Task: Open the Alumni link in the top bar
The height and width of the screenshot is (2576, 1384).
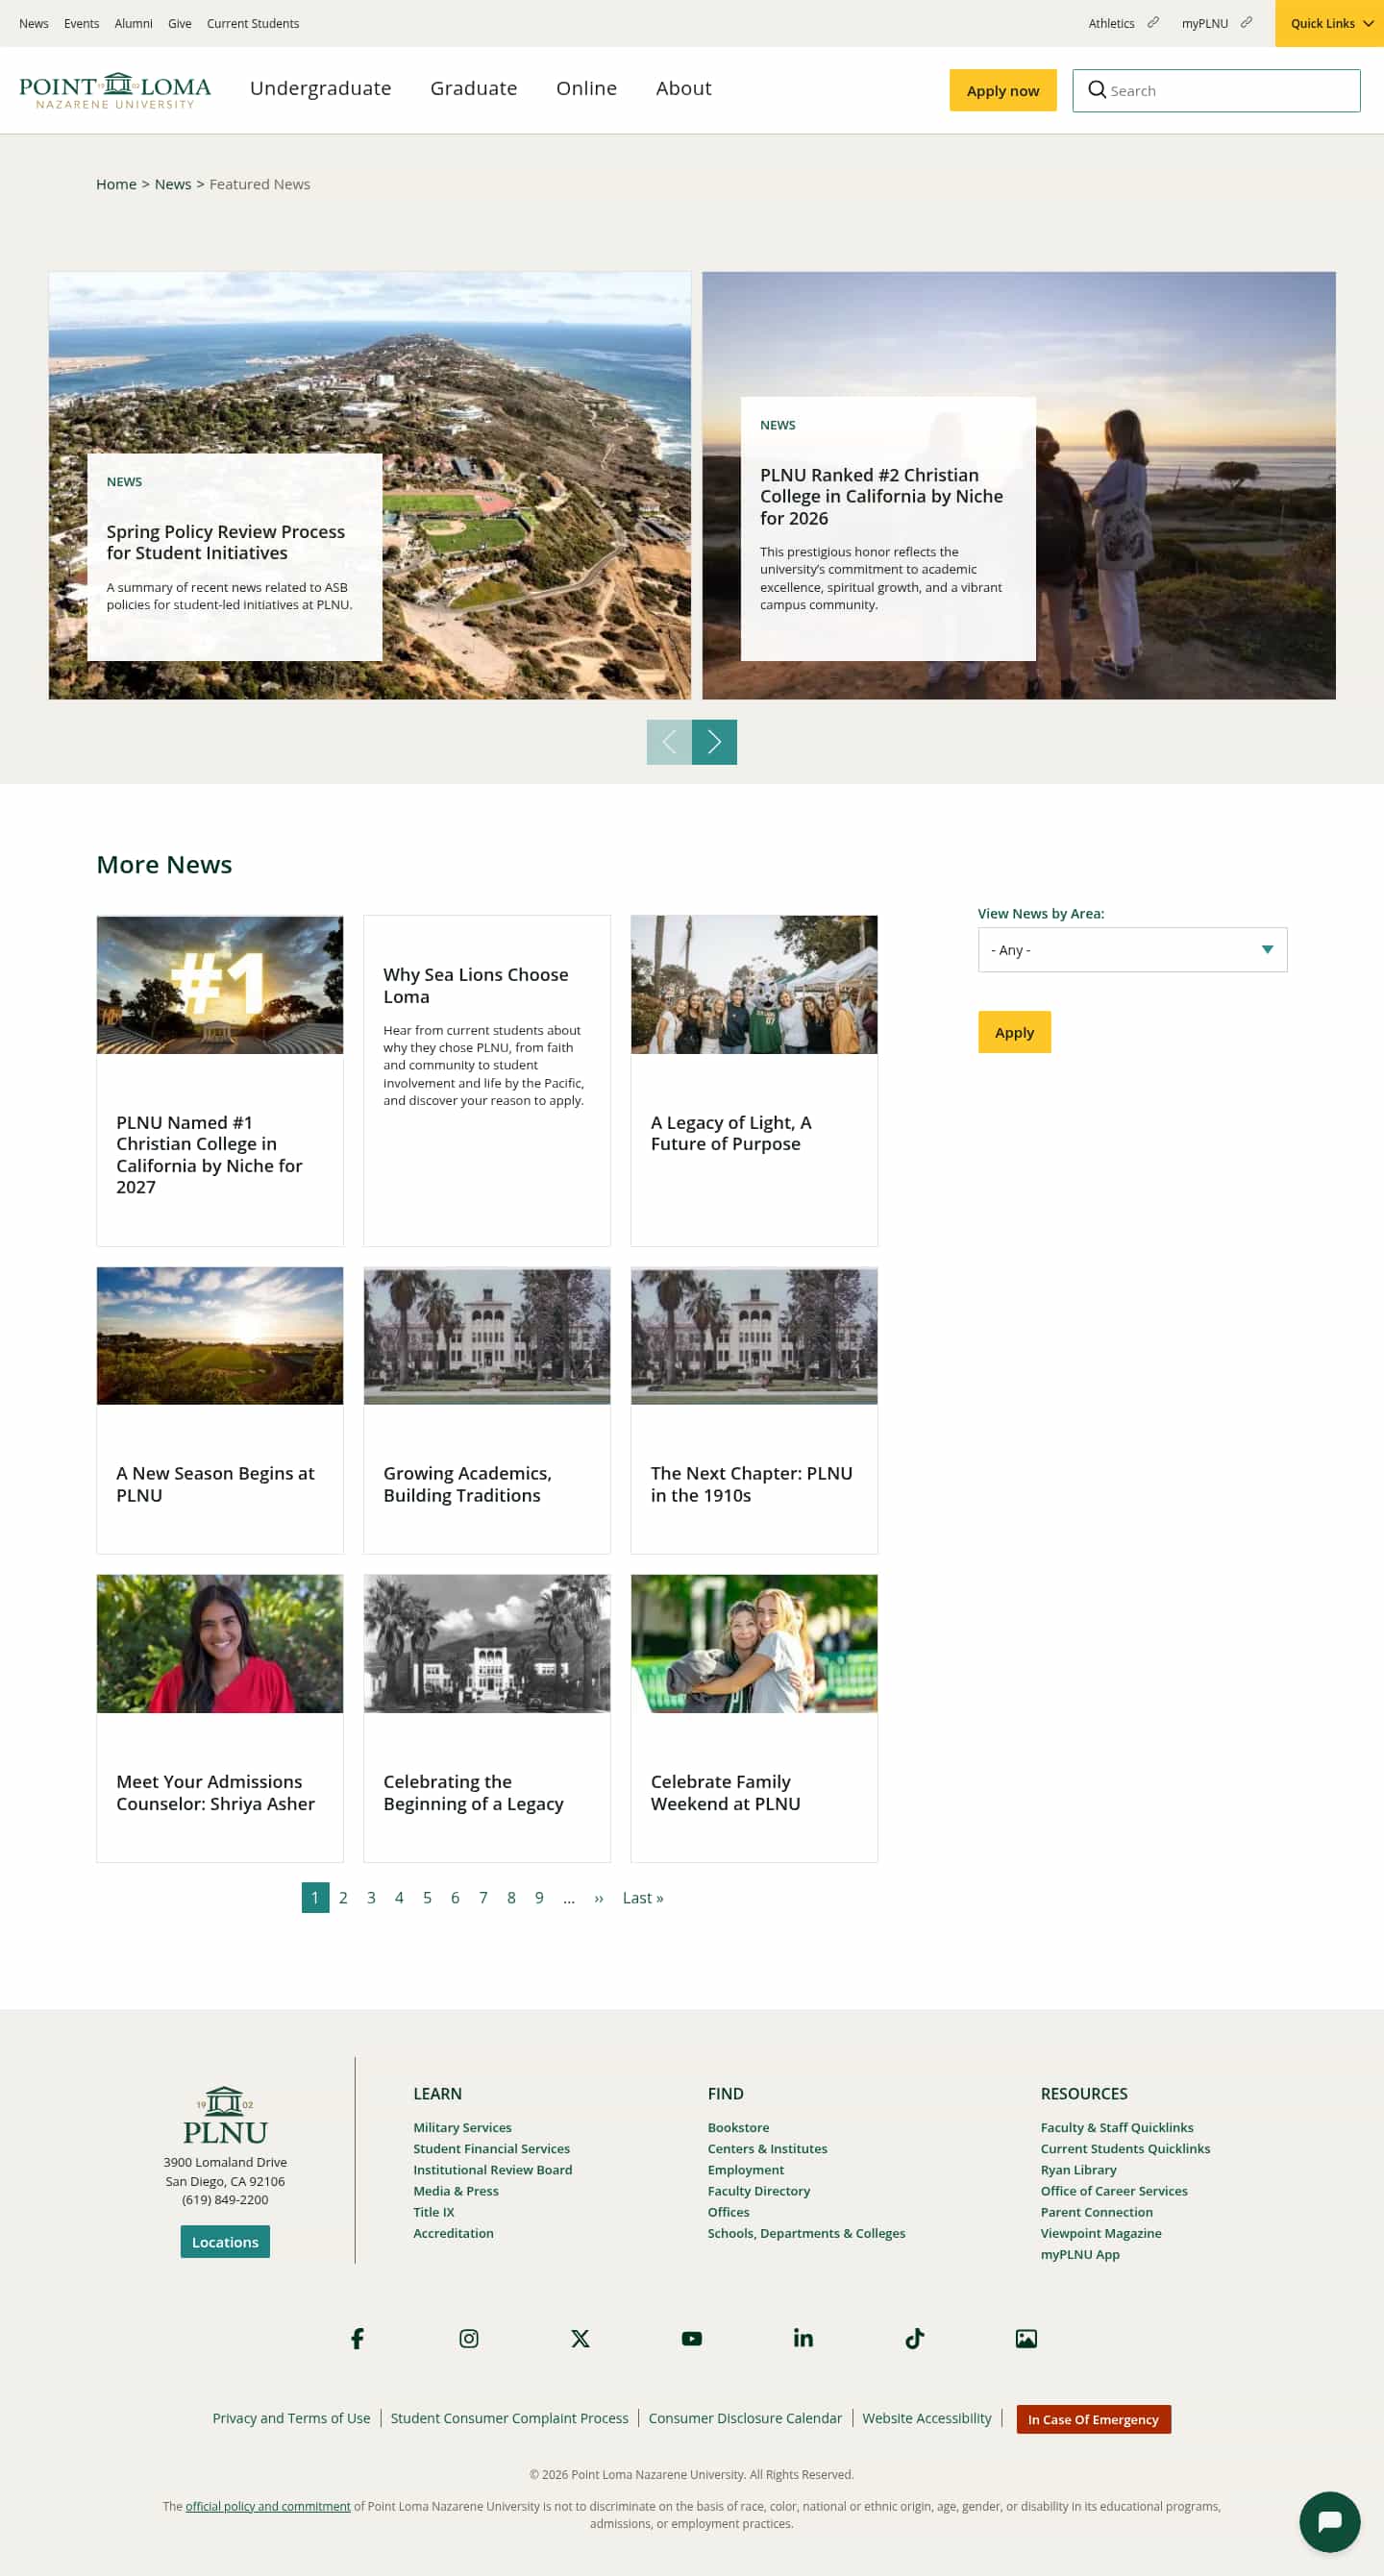Action: coord(133,23)
